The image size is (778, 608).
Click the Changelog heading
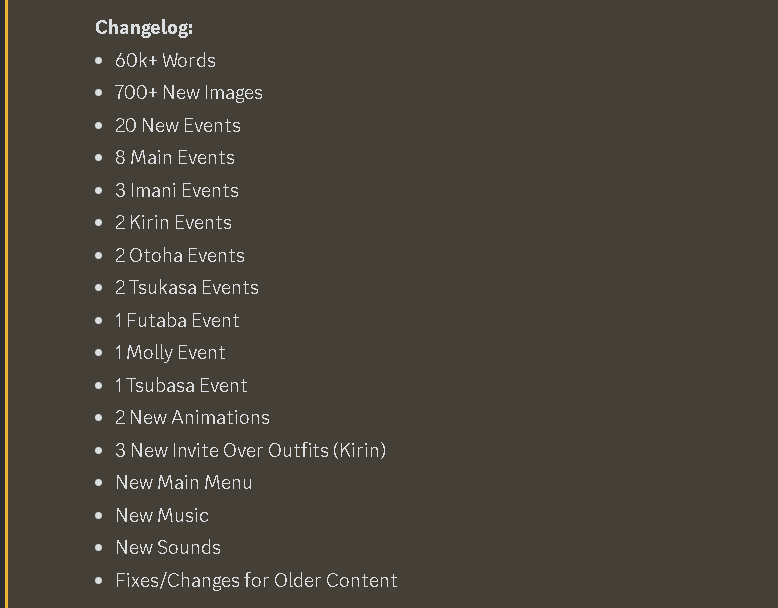pos(144,27)
